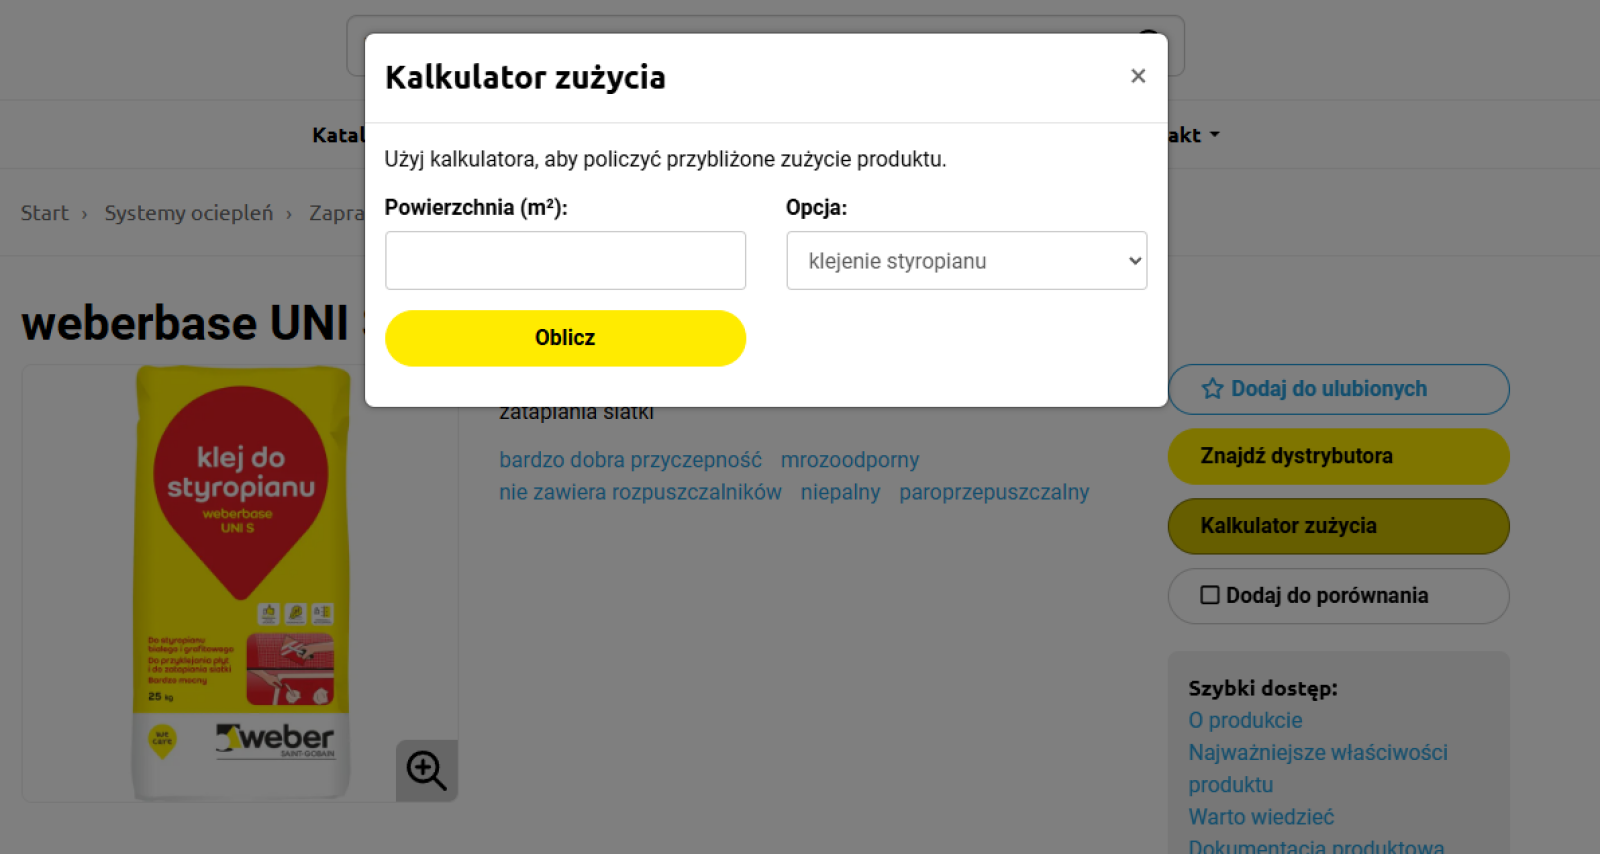Click the Kalkulator zużycia sidebar button
The height and width of the screenshot is (854, 1600).
1338,526
